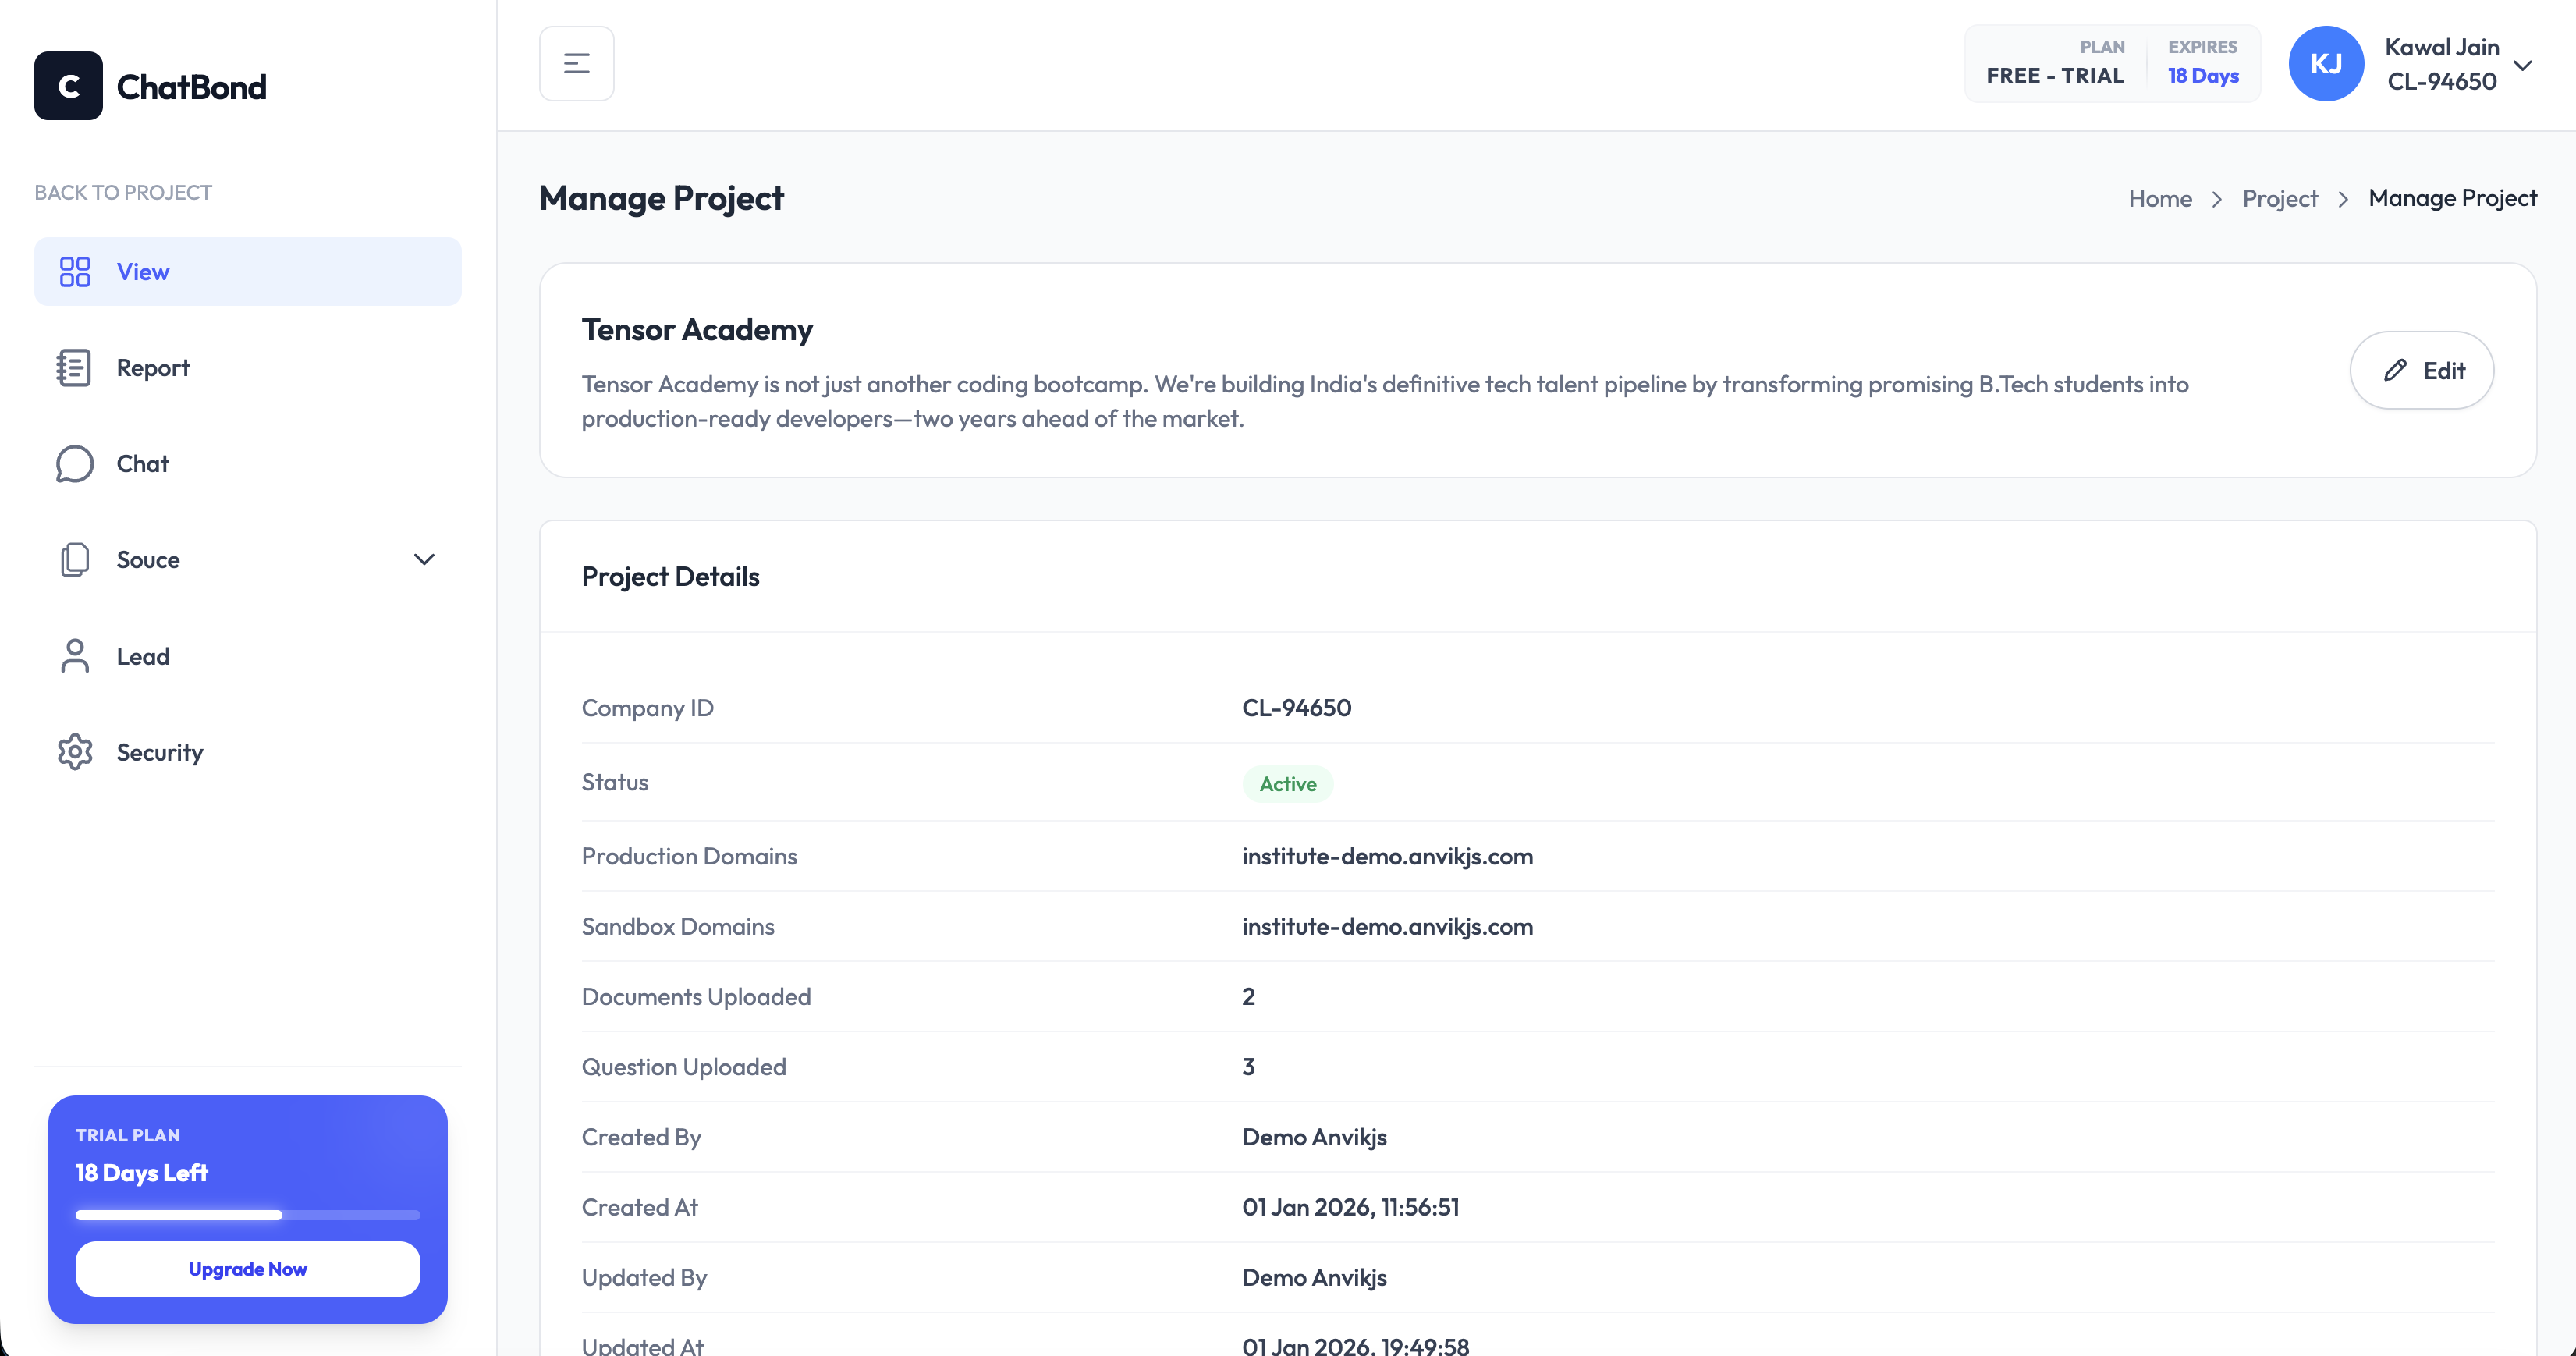Image resolution: width=2576 pixels, height=1356 pixels.
Task: Click the trial plan progress bar
Action: tap(247, 1215)
